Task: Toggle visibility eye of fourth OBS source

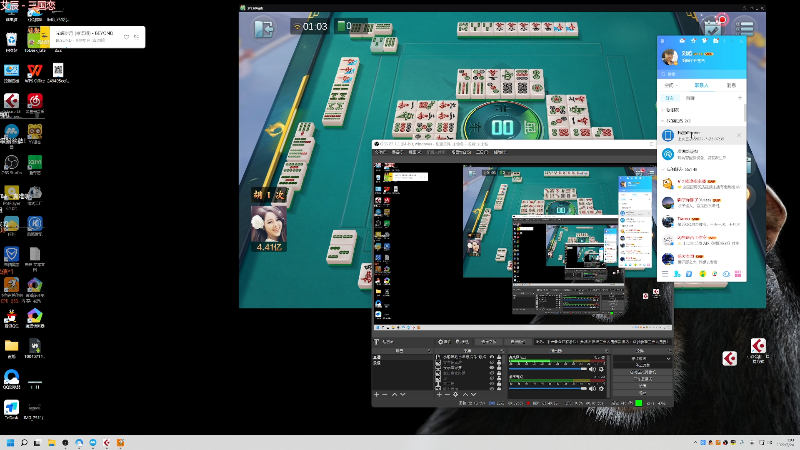Action: tap(492, 372)
